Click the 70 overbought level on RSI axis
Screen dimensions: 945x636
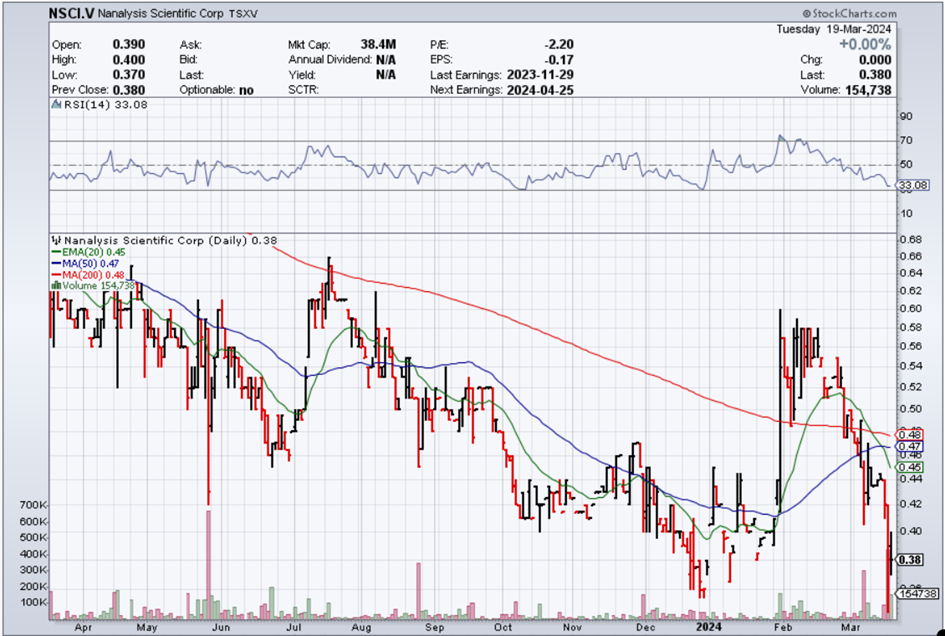906,140
